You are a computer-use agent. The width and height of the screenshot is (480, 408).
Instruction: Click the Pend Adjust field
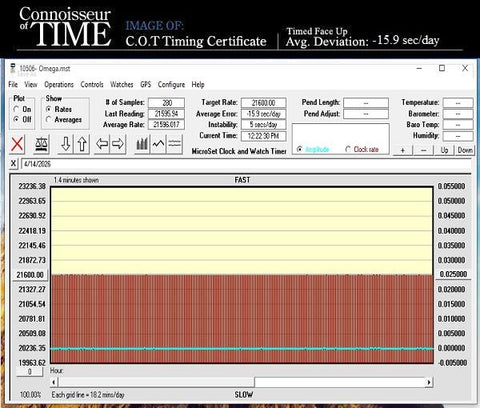tap(366, 114)
